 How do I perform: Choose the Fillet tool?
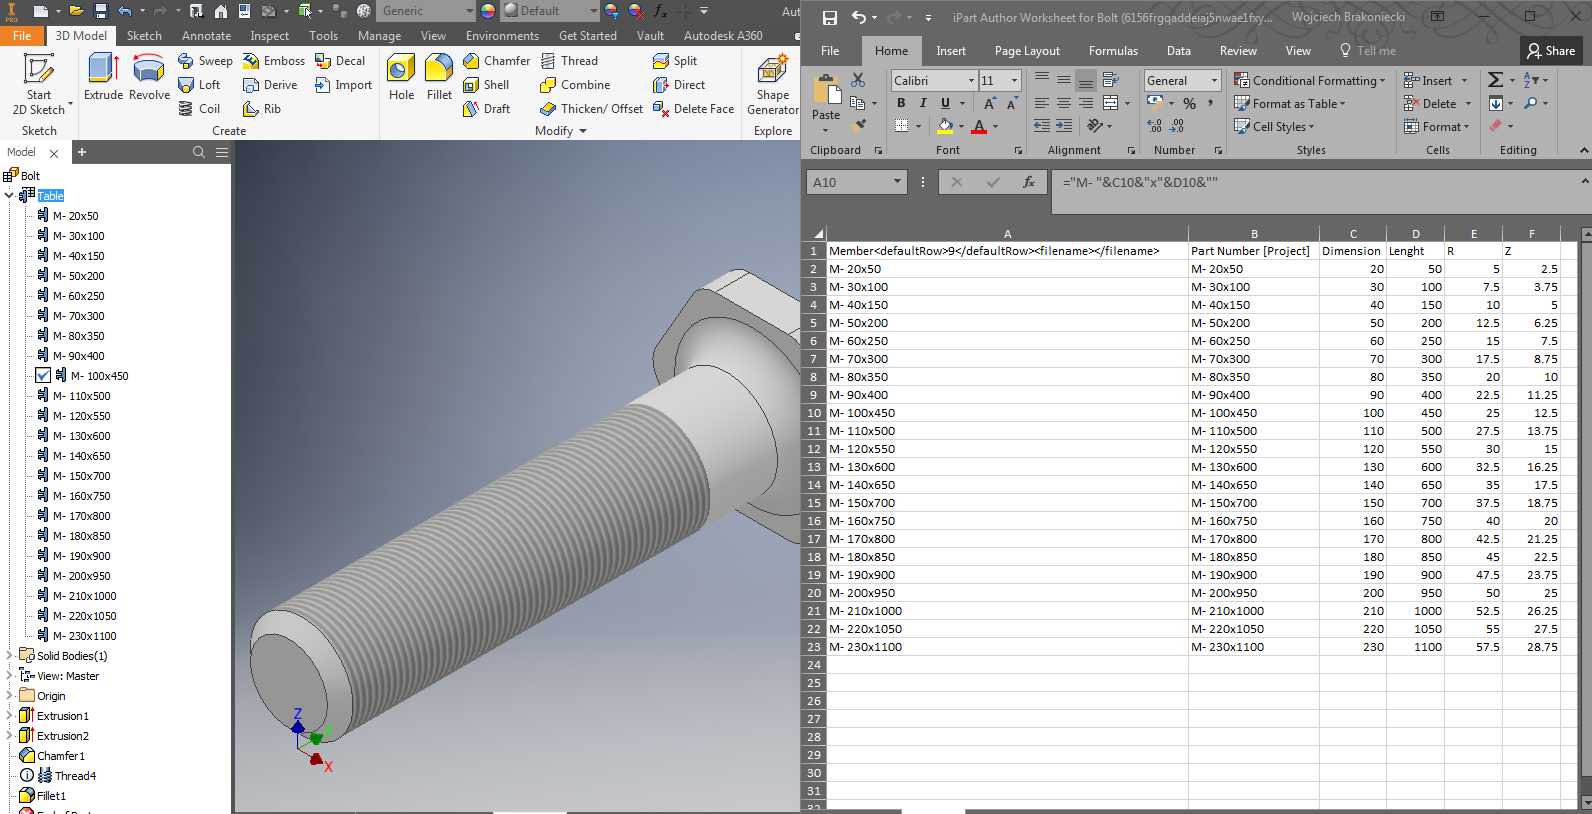point(439,77)
